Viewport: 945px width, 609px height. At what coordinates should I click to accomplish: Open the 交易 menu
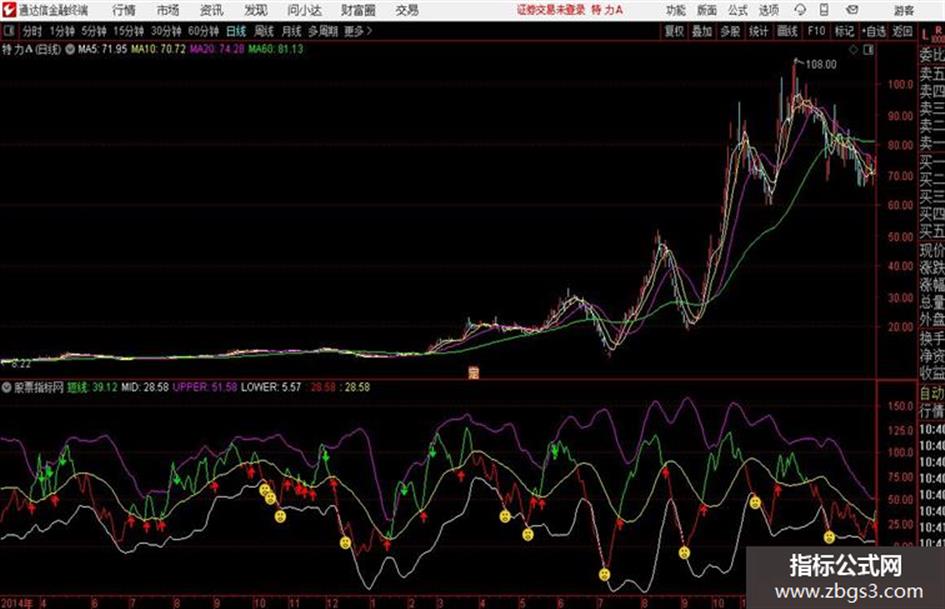click(x=407, y=10)
